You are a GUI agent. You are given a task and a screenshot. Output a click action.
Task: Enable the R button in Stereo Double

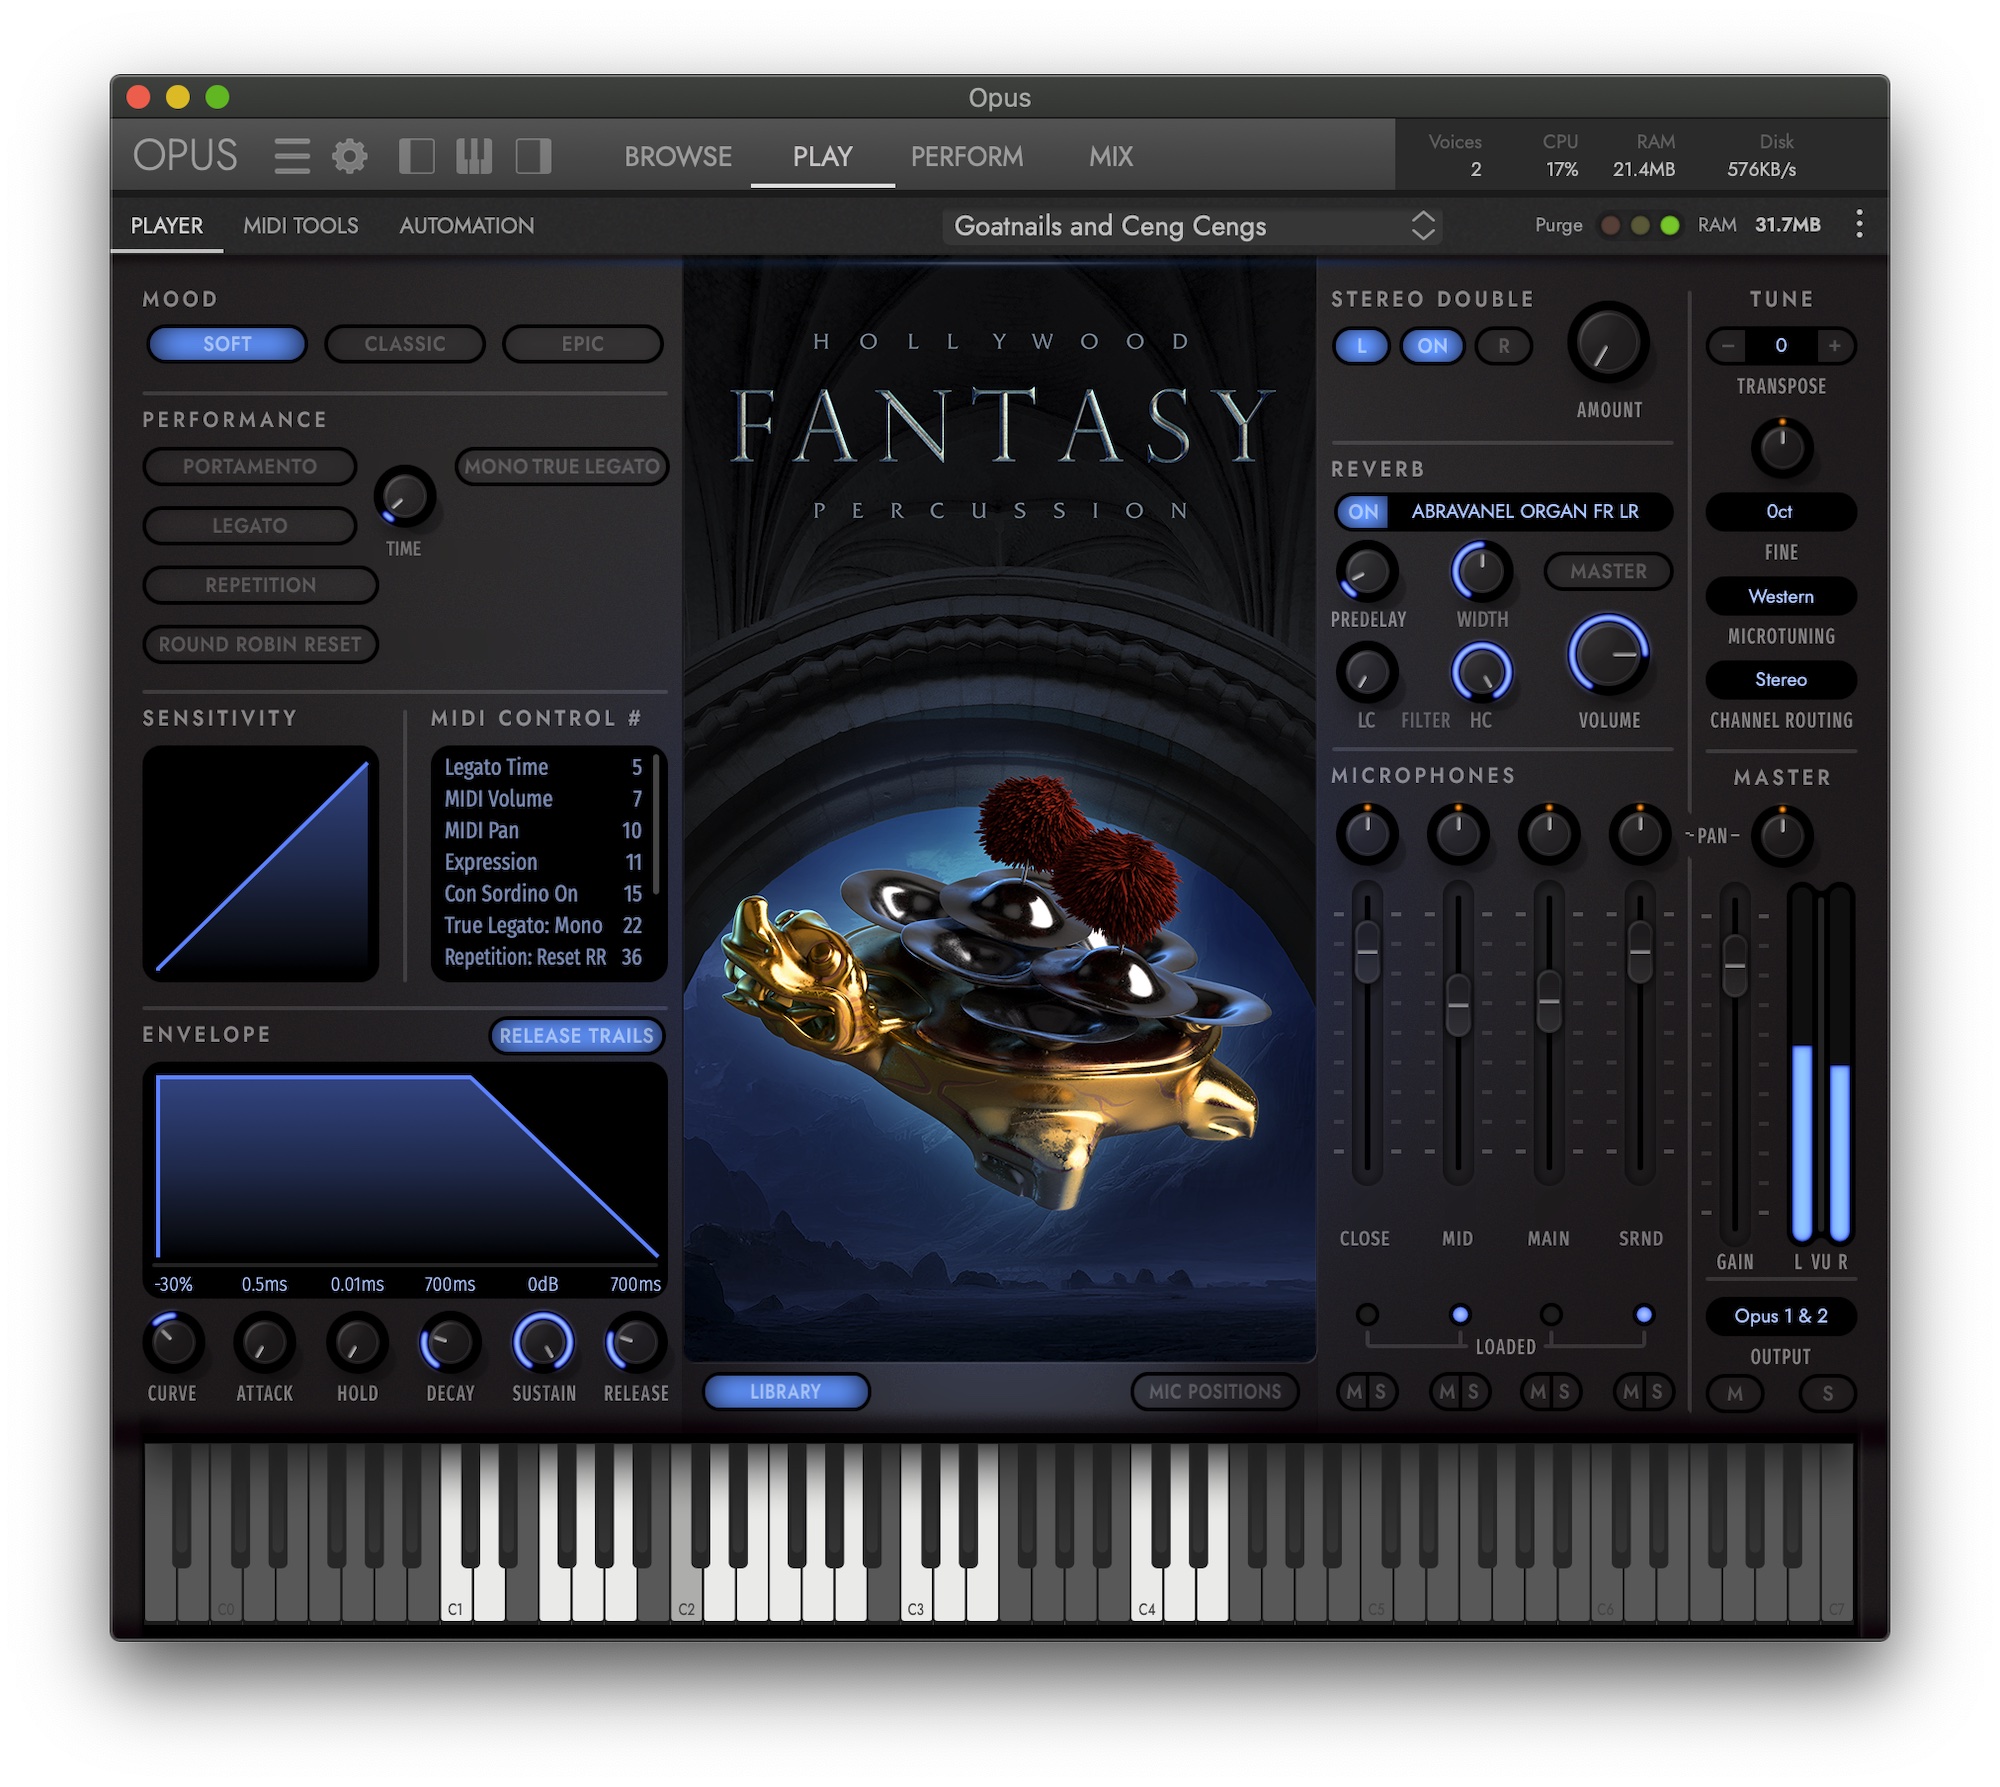[x=1504, y=346]
